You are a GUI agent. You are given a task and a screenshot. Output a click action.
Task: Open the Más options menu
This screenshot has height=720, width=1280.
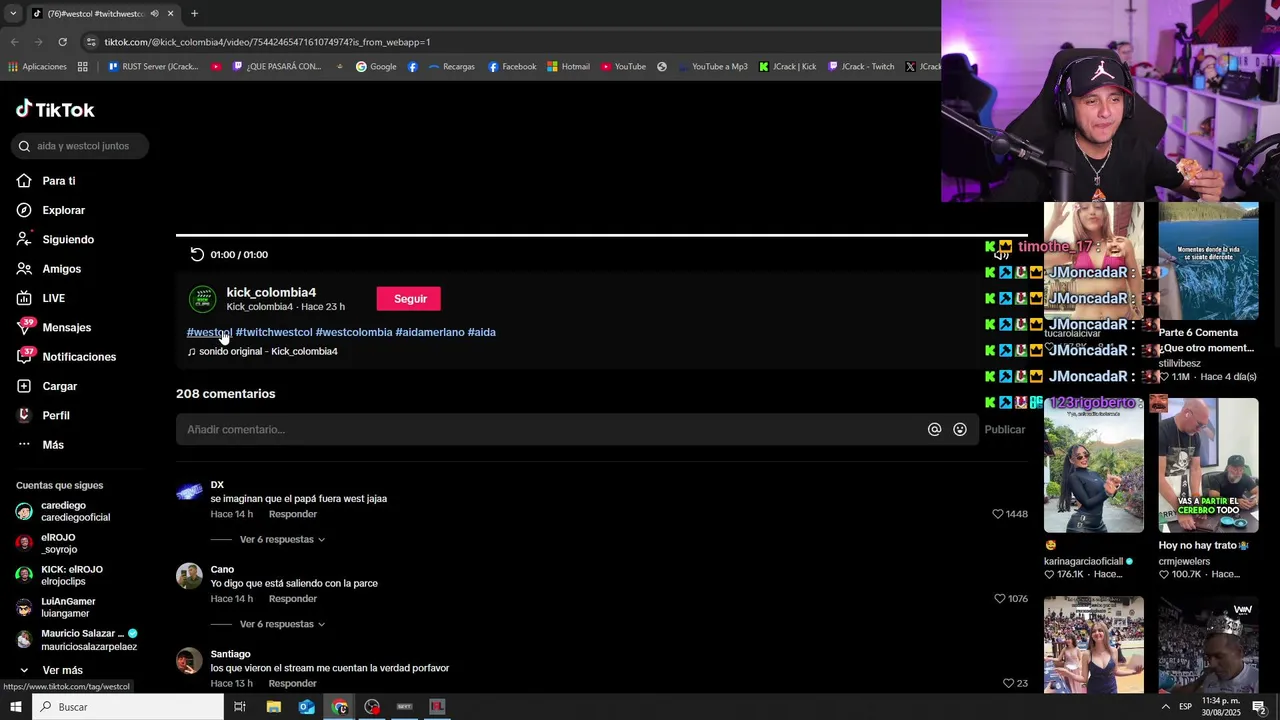40,445
